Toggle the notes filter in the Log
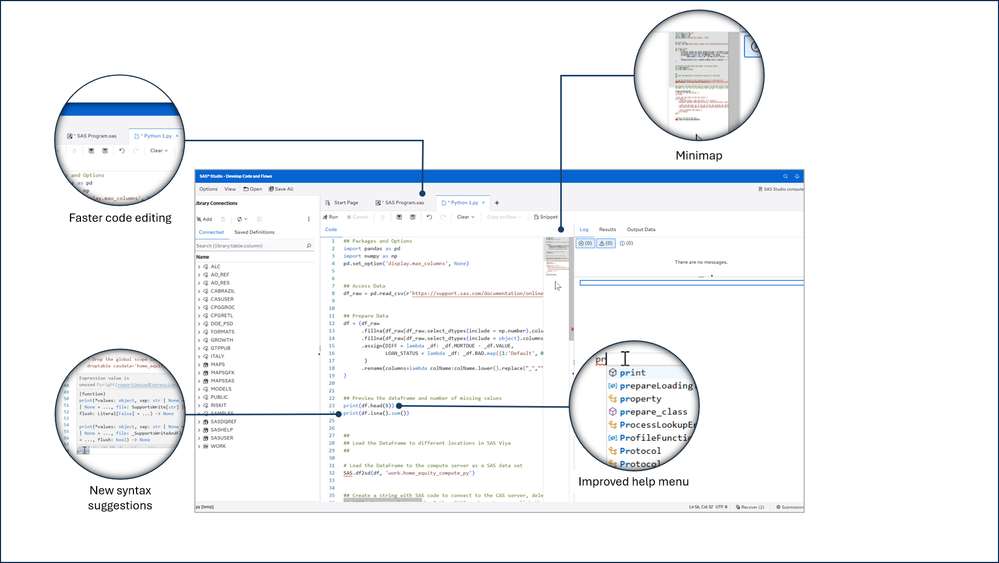Image resolution: width=999 pixels, height=563 pixels. [x=626, y=243]
